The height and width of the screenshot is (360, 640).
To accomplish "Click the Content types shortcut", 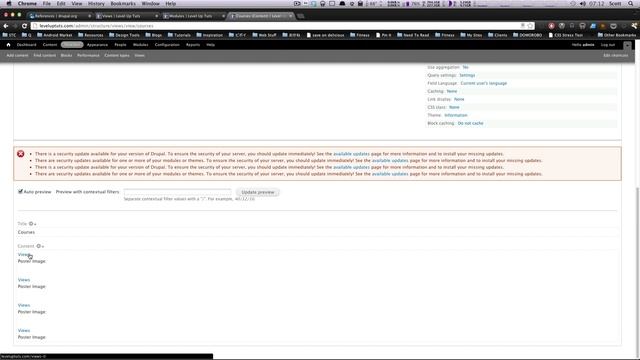I will [x=117, y=56].
